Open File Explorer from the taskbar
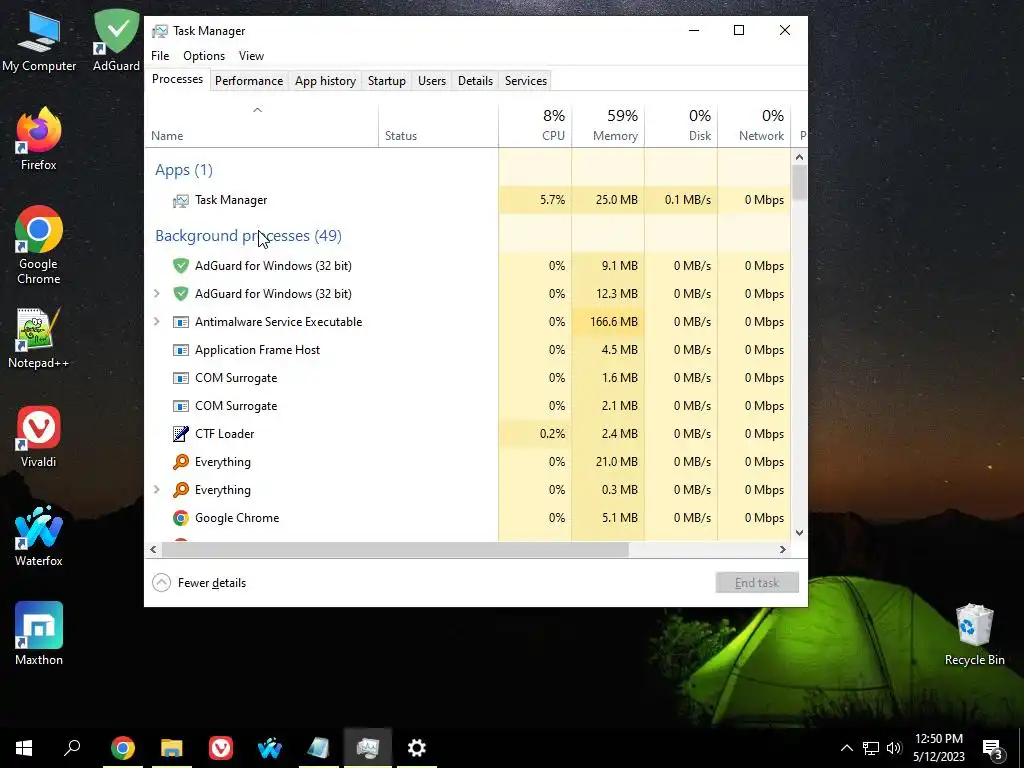 (x=172, y=748)
